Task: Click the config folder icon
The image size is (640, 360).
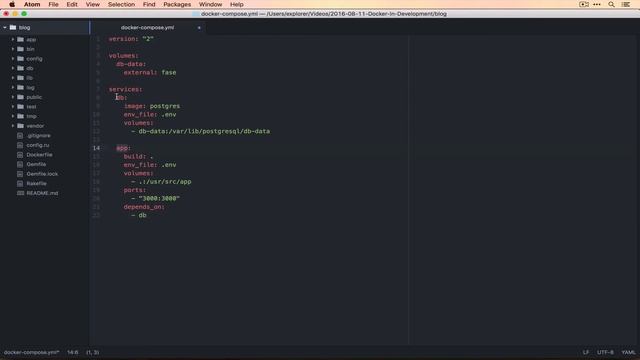Action: coord(20,59)
